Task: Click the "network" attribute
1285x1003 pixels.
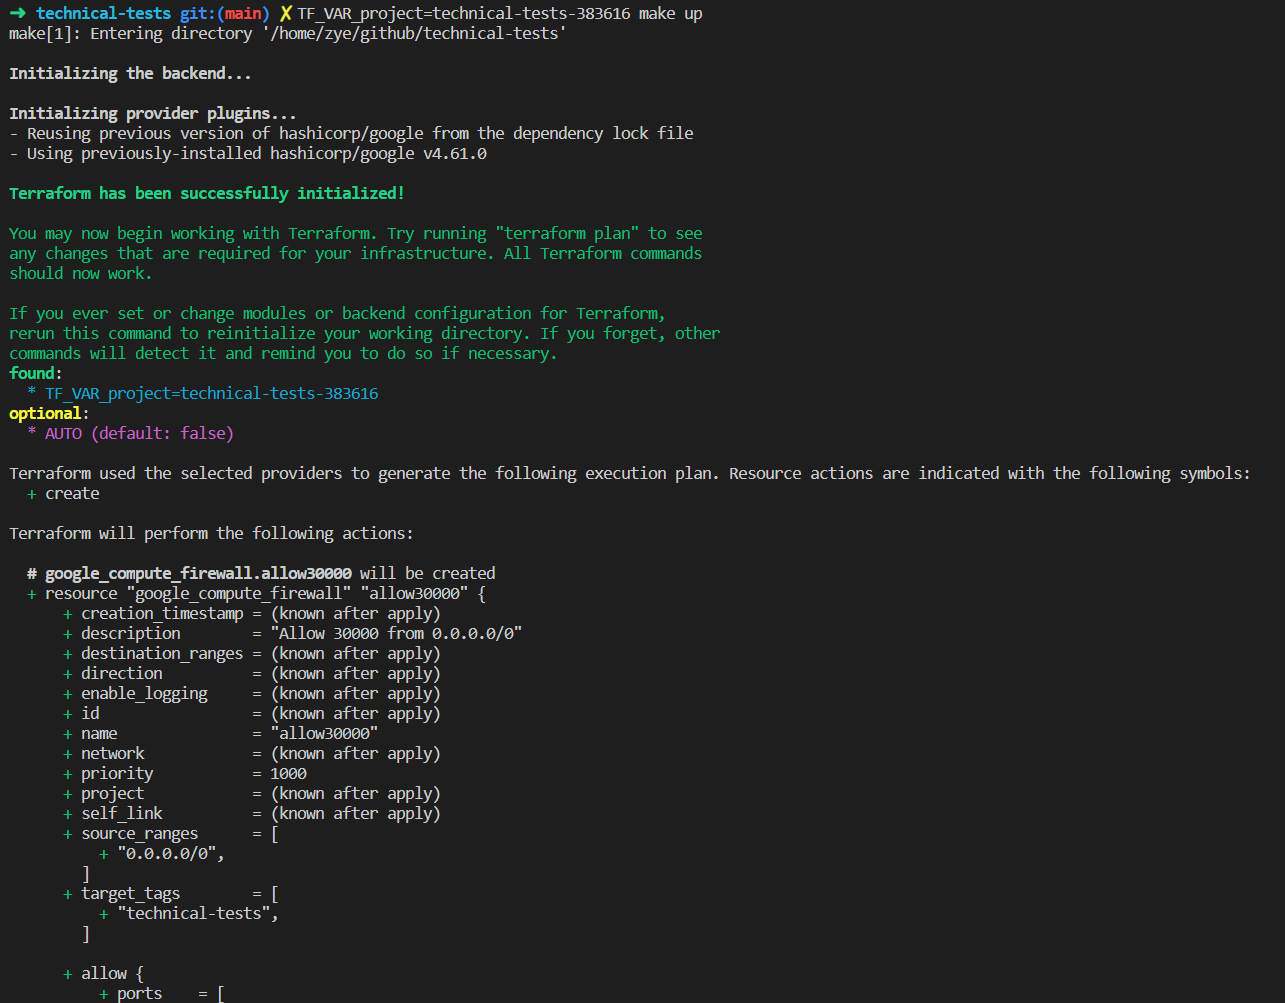Action: point(113,753)
